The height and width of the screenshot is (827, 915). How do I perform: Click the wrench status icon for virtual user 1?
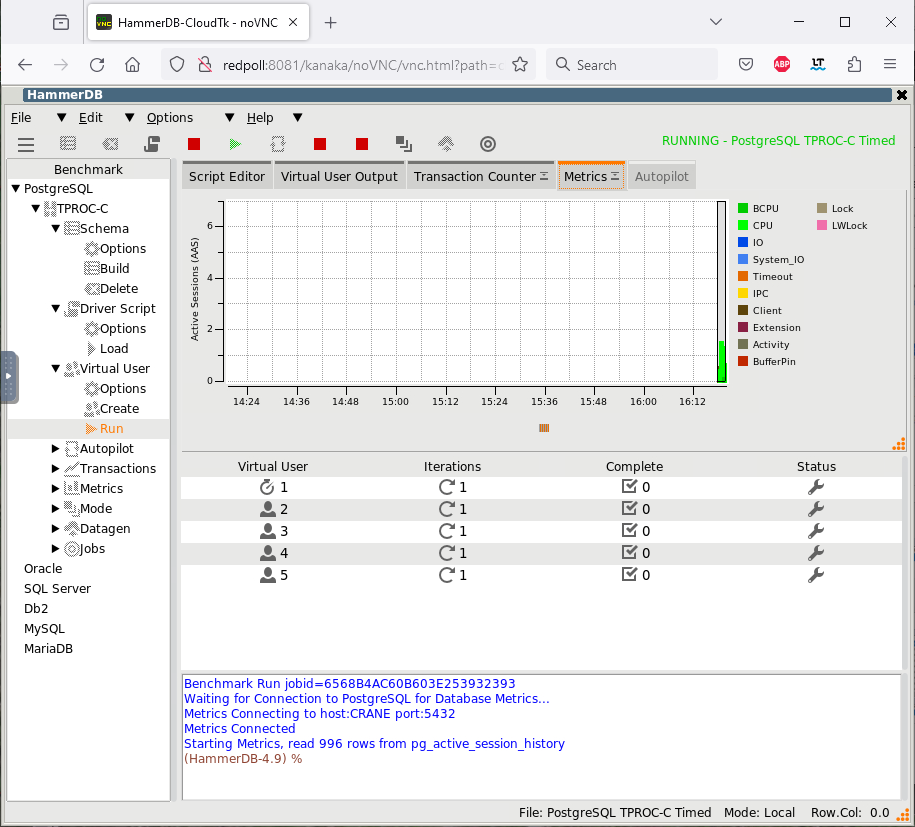tap(816, 487)
